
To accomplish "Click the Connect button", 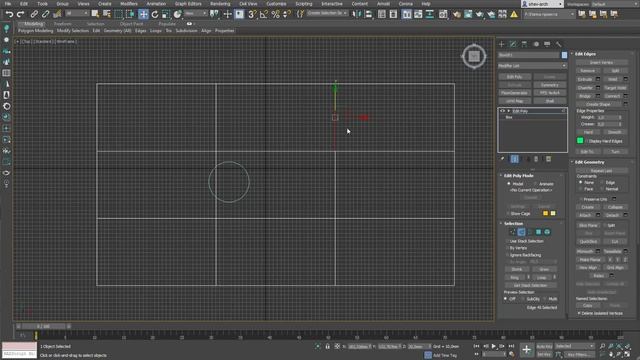I will [612, 96].
